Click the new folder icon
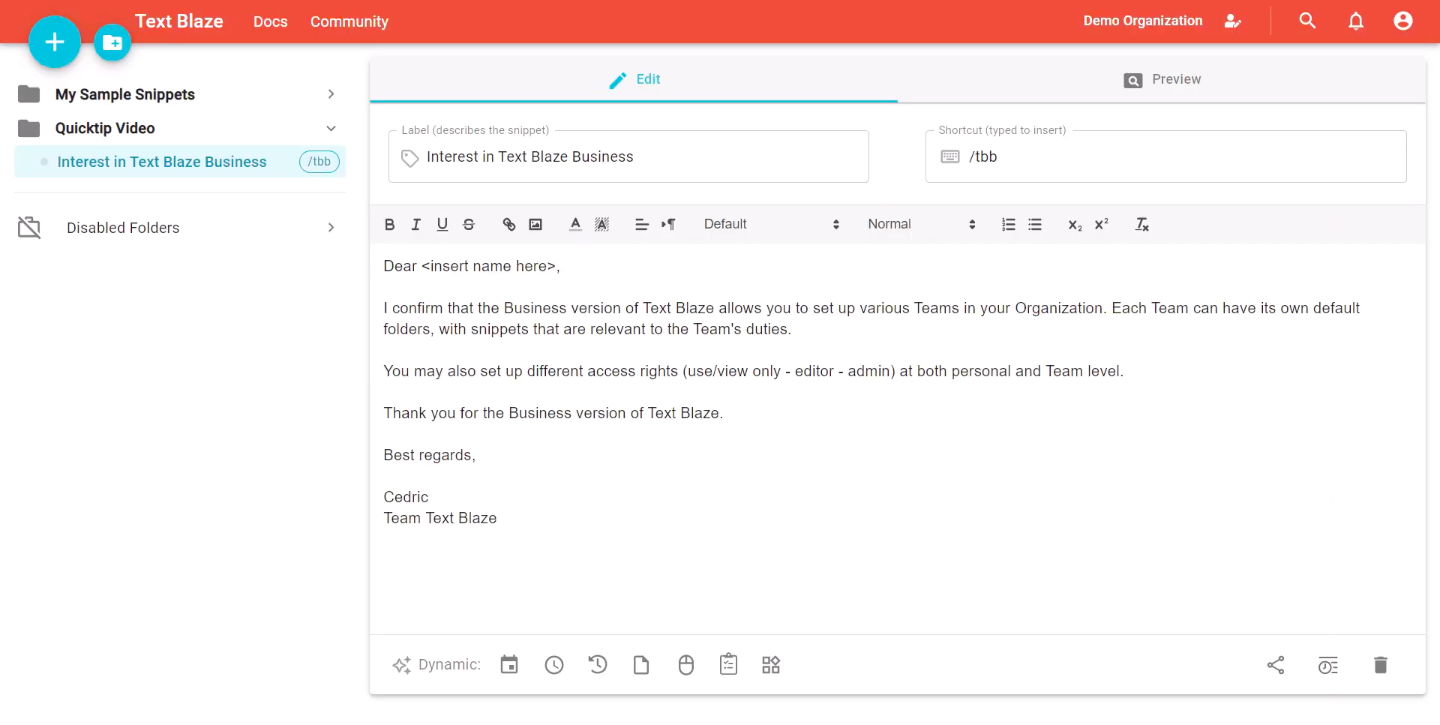1440x725 pixels. pos(113,43)
